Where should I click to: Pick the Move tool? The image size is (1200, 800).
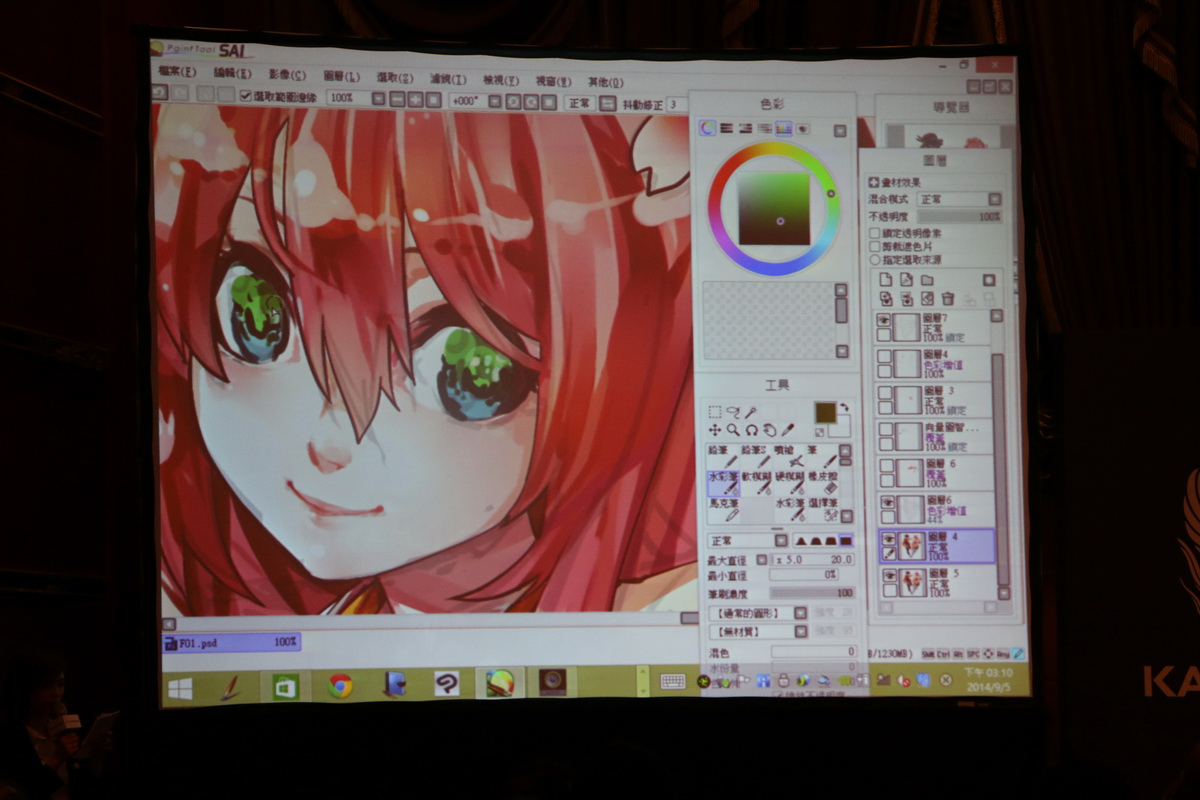point(714,429)
